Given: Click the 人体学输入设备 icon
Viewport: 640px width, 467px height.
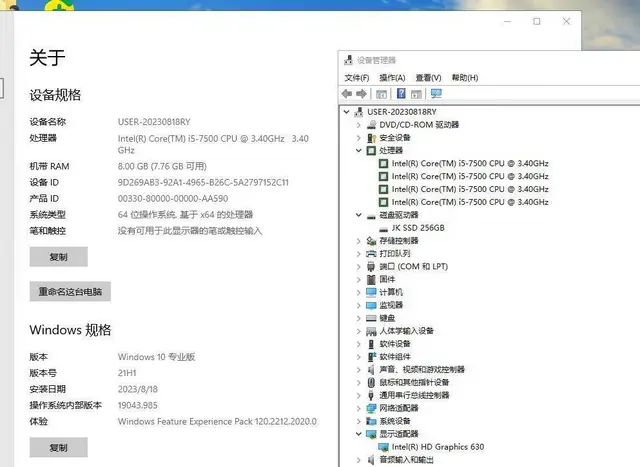Looking at the screenshot, I should coord(371,331).
